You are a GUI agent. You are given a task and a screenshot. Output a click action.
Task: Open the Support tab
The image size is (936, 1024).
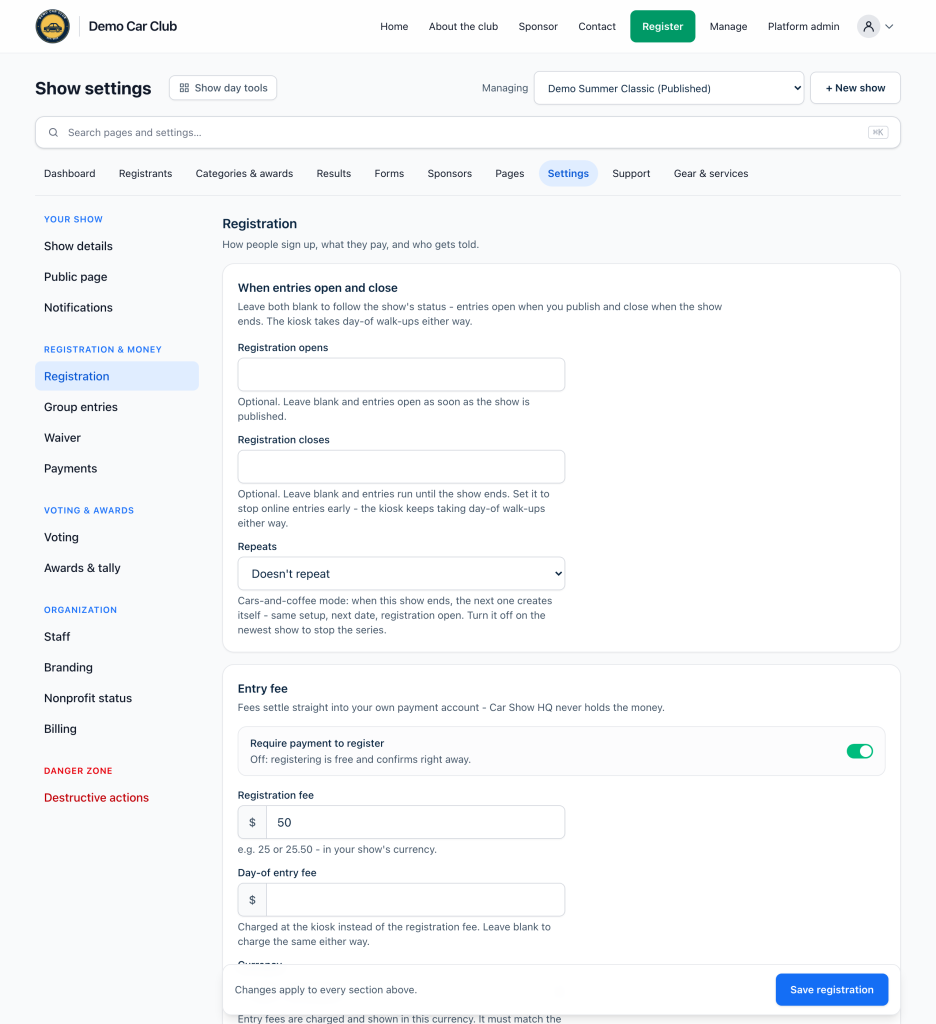point(631,173)
